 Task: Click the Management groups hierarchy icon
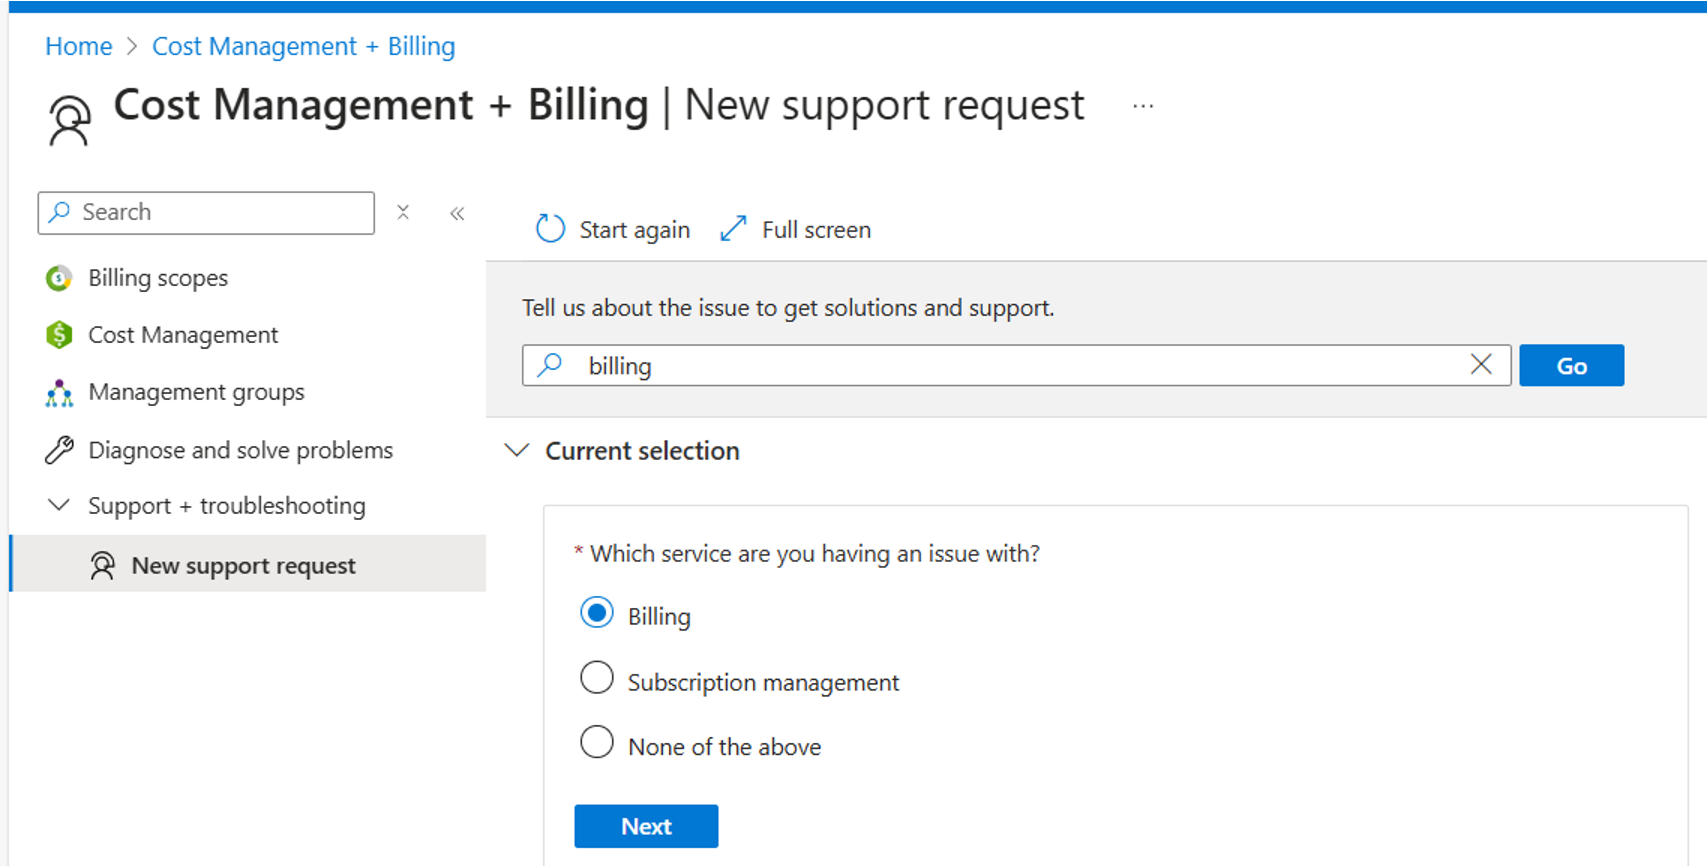(x=59, y=393)
